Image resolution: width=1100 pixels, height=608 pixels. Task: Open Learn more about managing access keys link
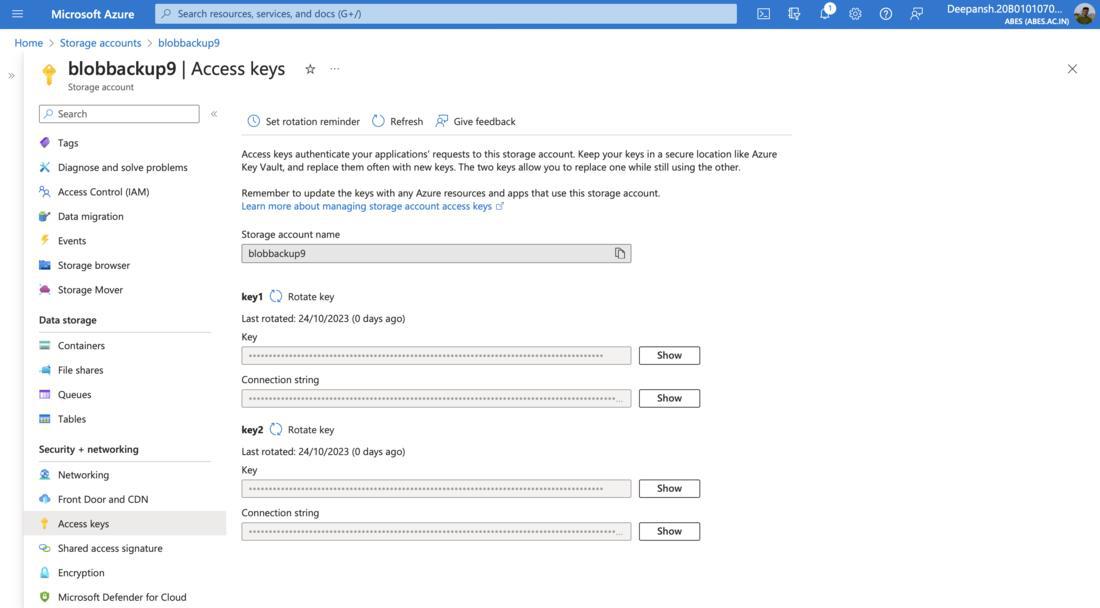point(367,206)
